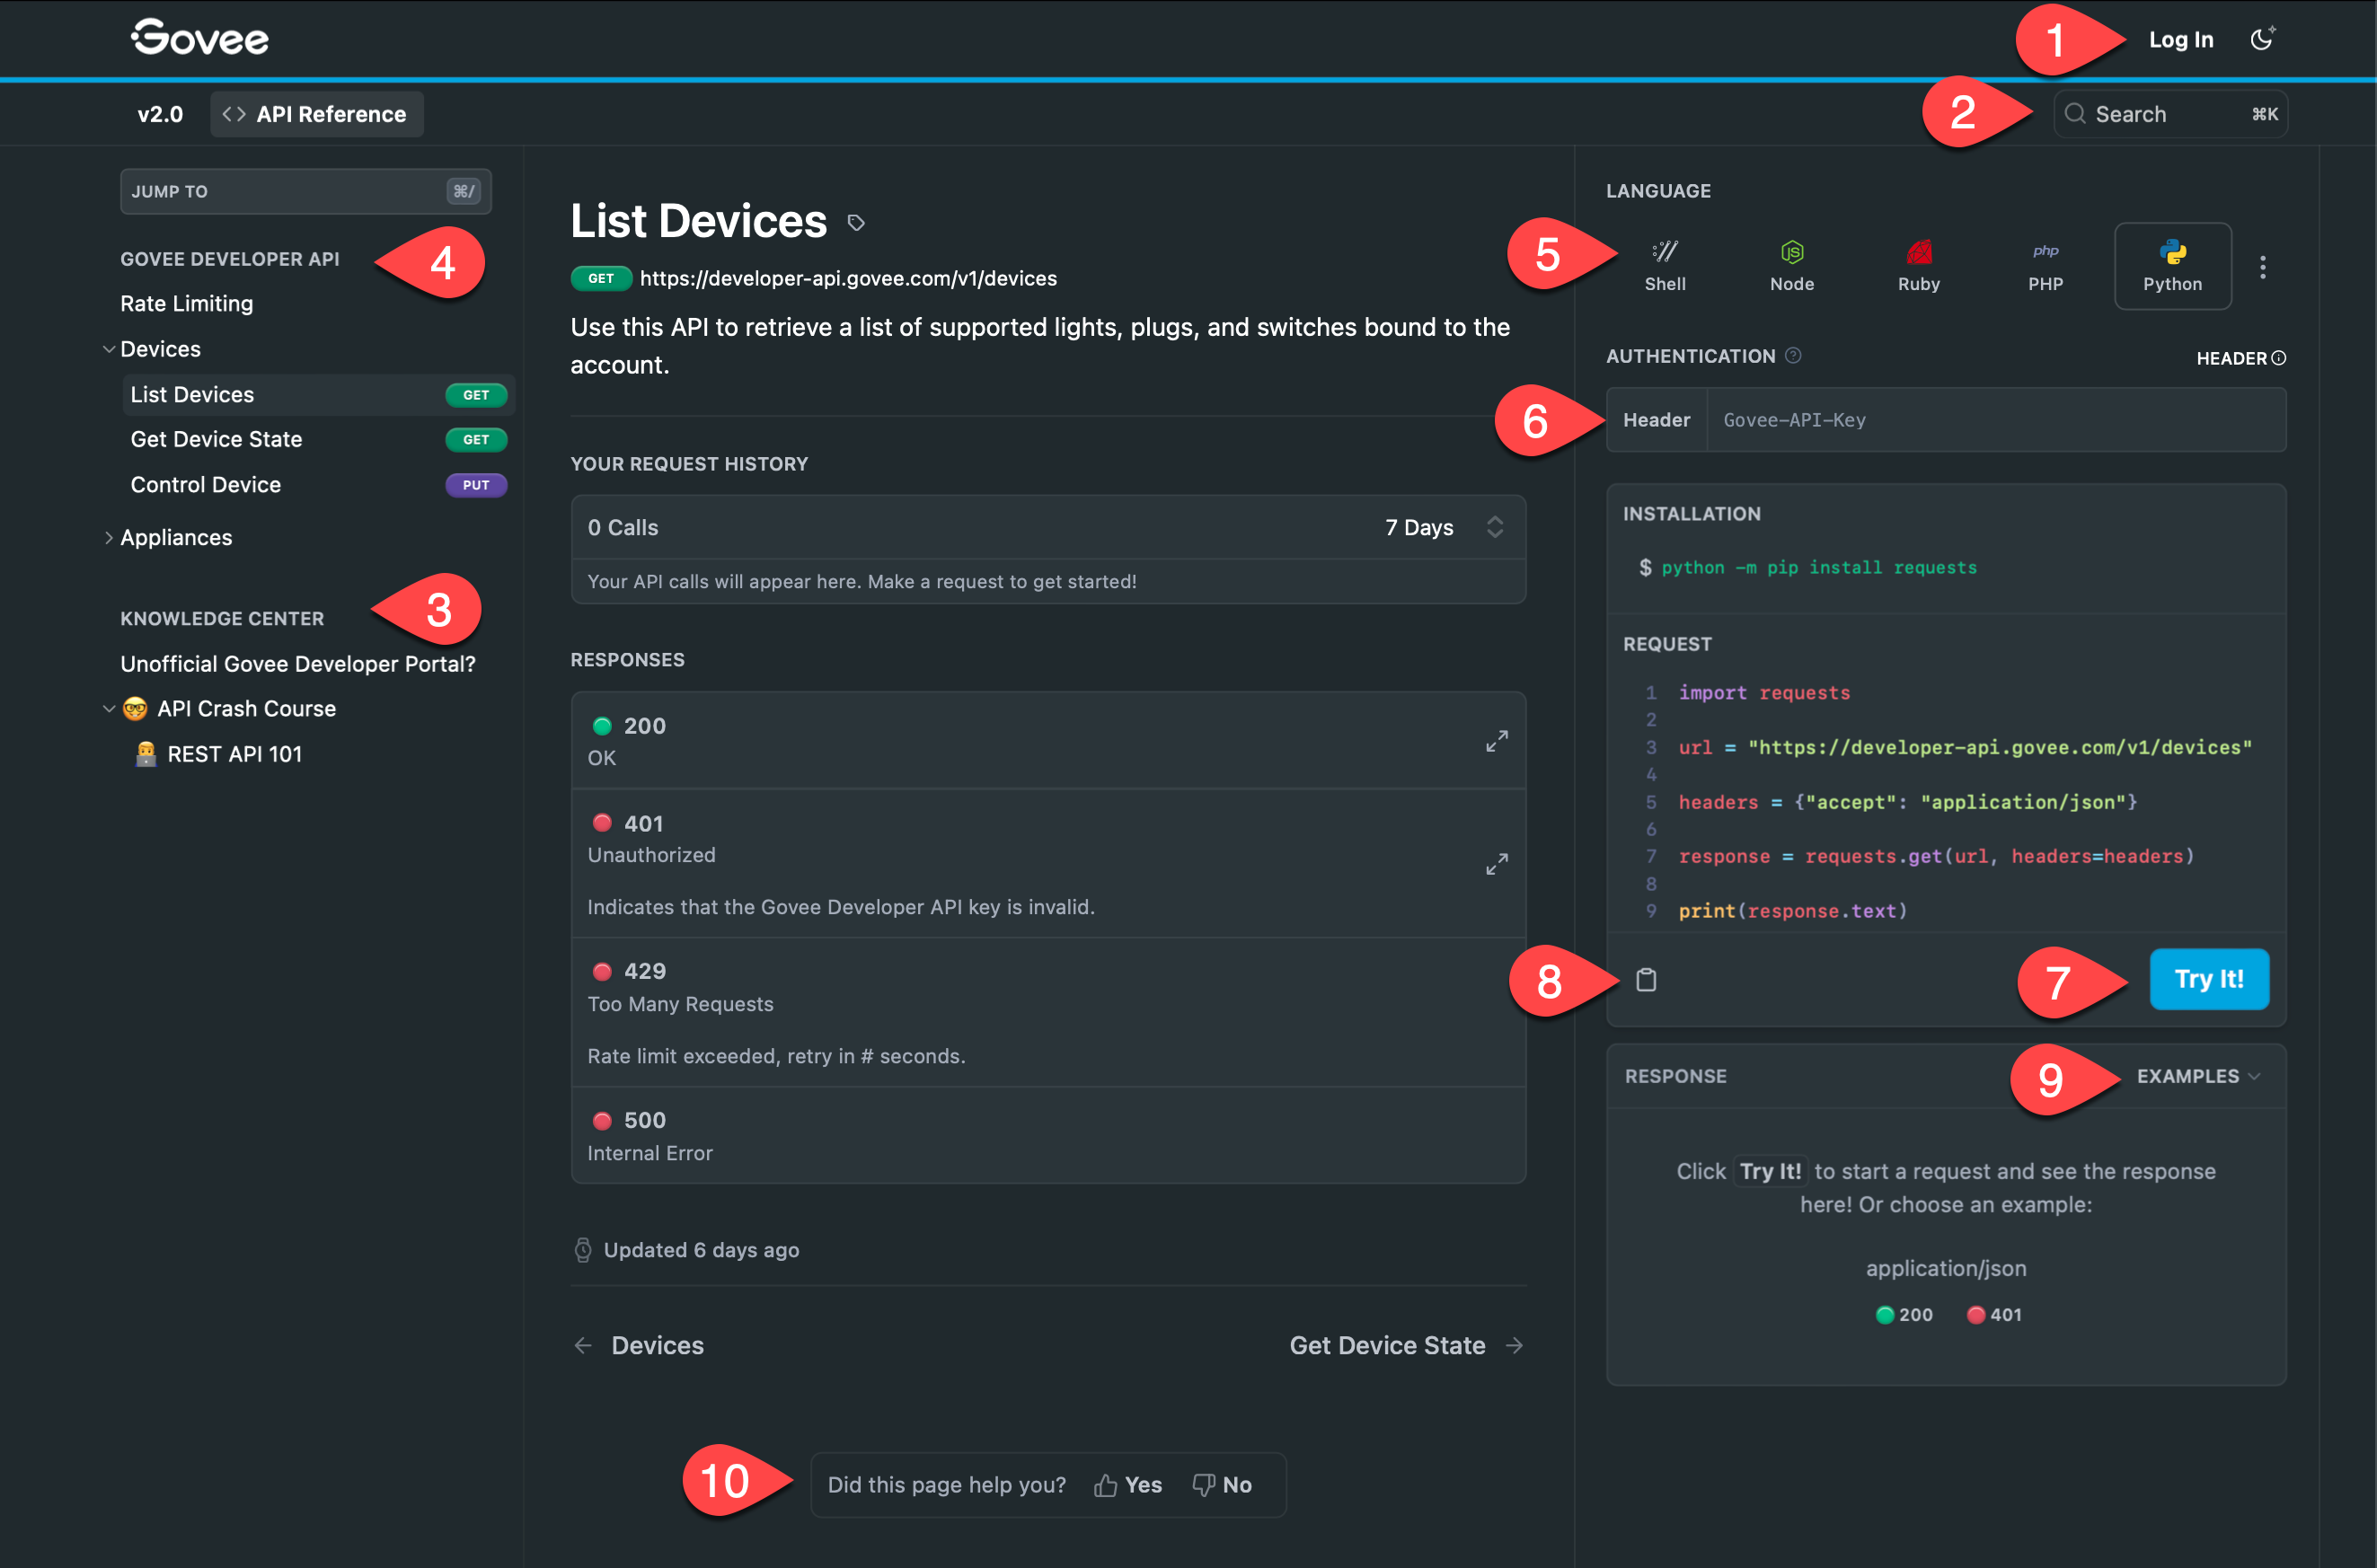
Task: Expand the 200 OK response
Action: tap(1496, 741)
